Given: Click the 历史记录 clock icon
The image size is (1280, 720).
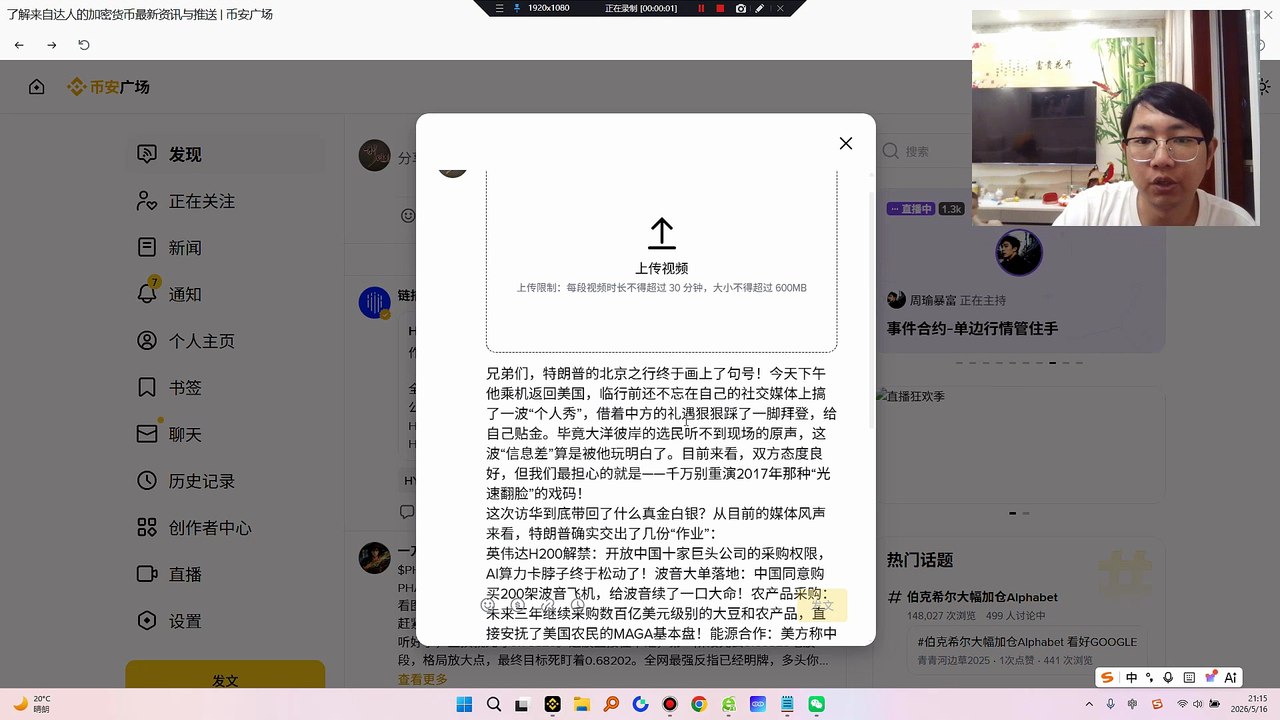Looking at the screenshot, I should (147, 481).
